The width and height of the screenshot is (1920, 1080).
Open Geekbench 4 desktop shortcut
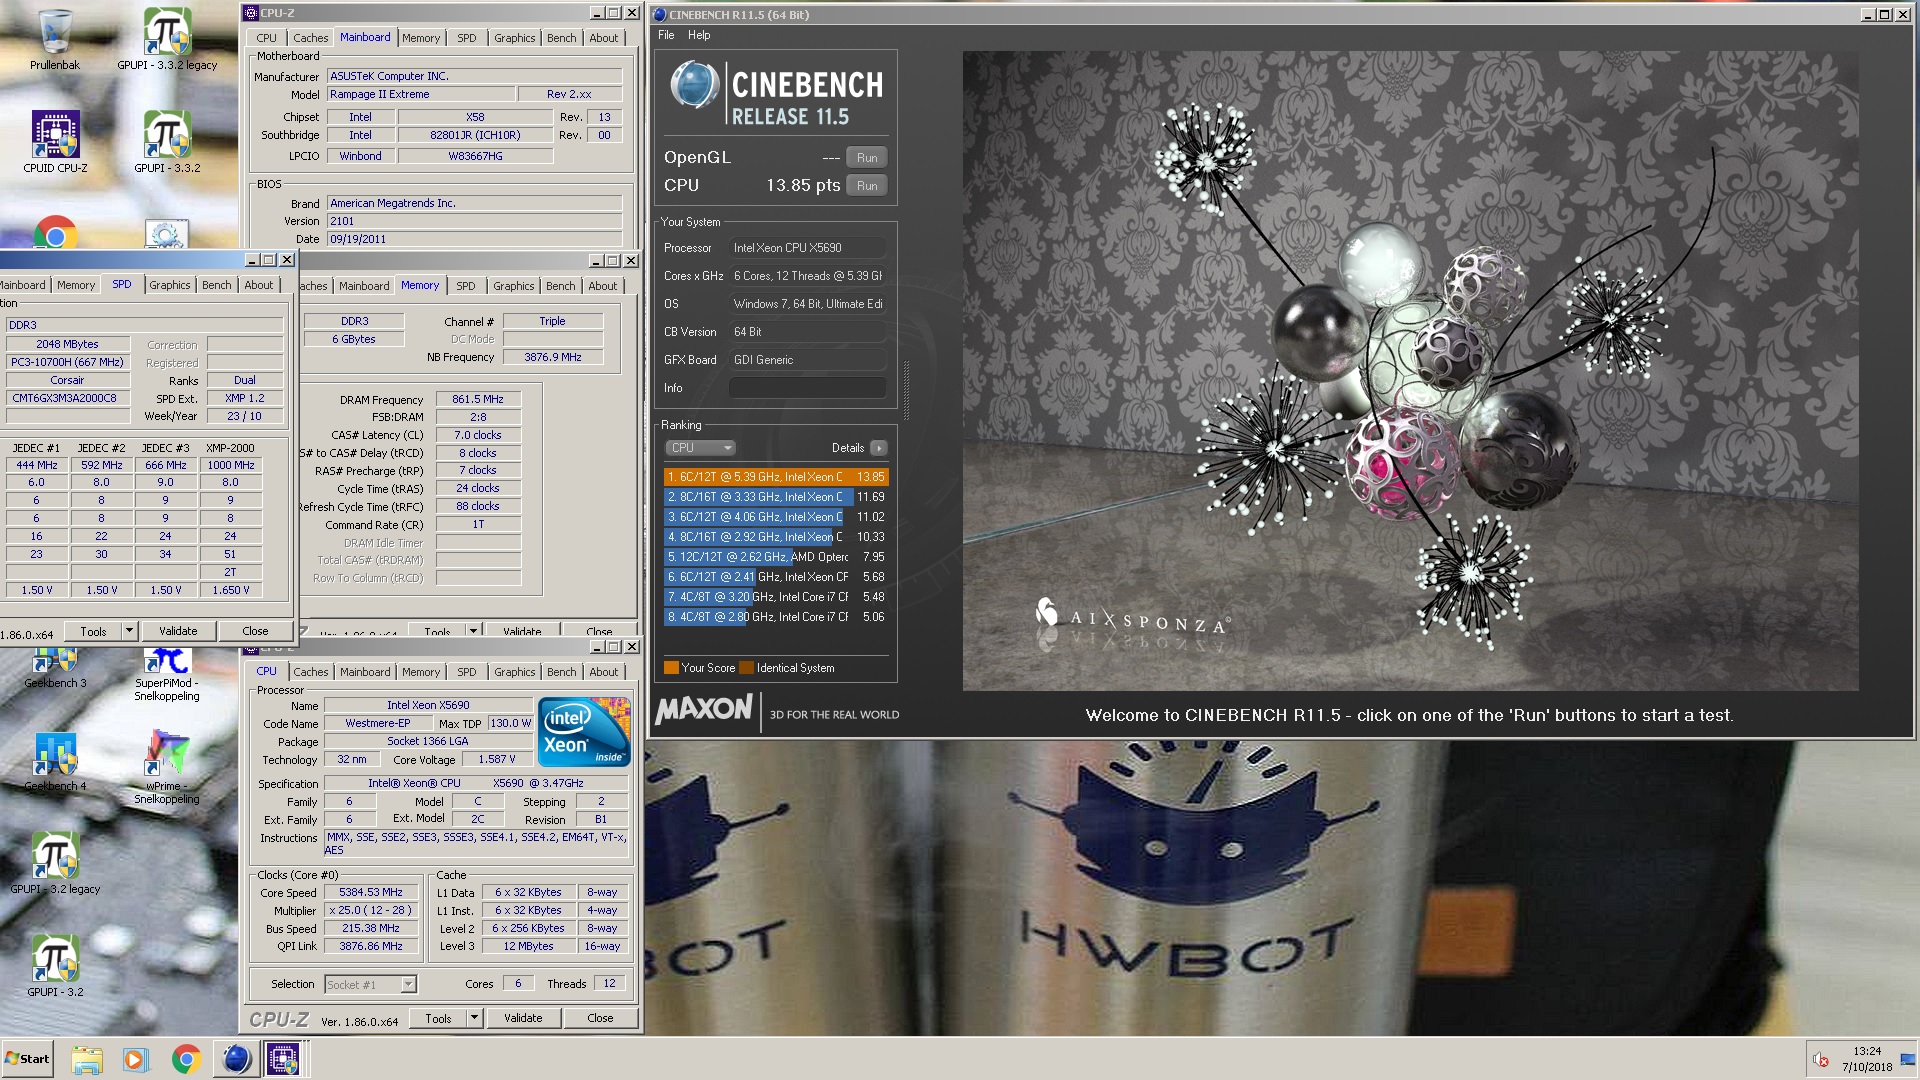(55, 762)
